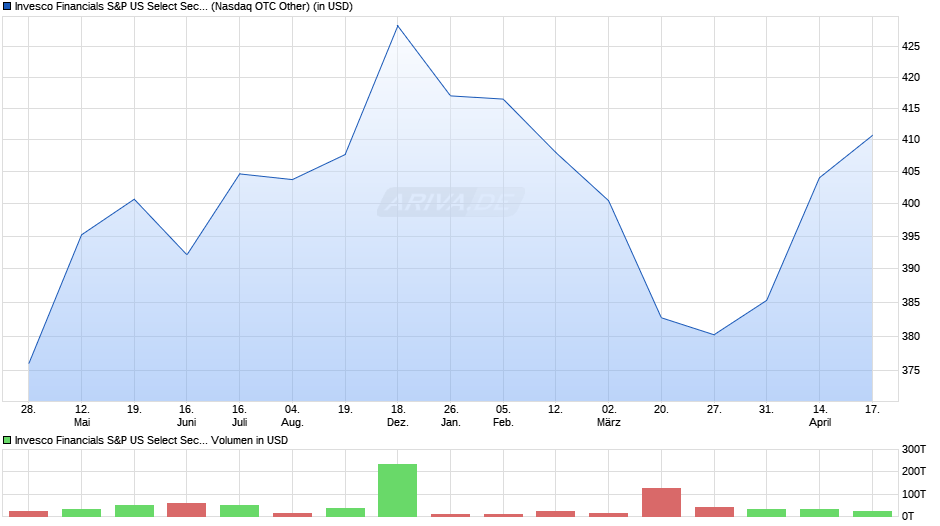Click the green volume legend square
Screen dimensions: 940x526
(7, 440)
